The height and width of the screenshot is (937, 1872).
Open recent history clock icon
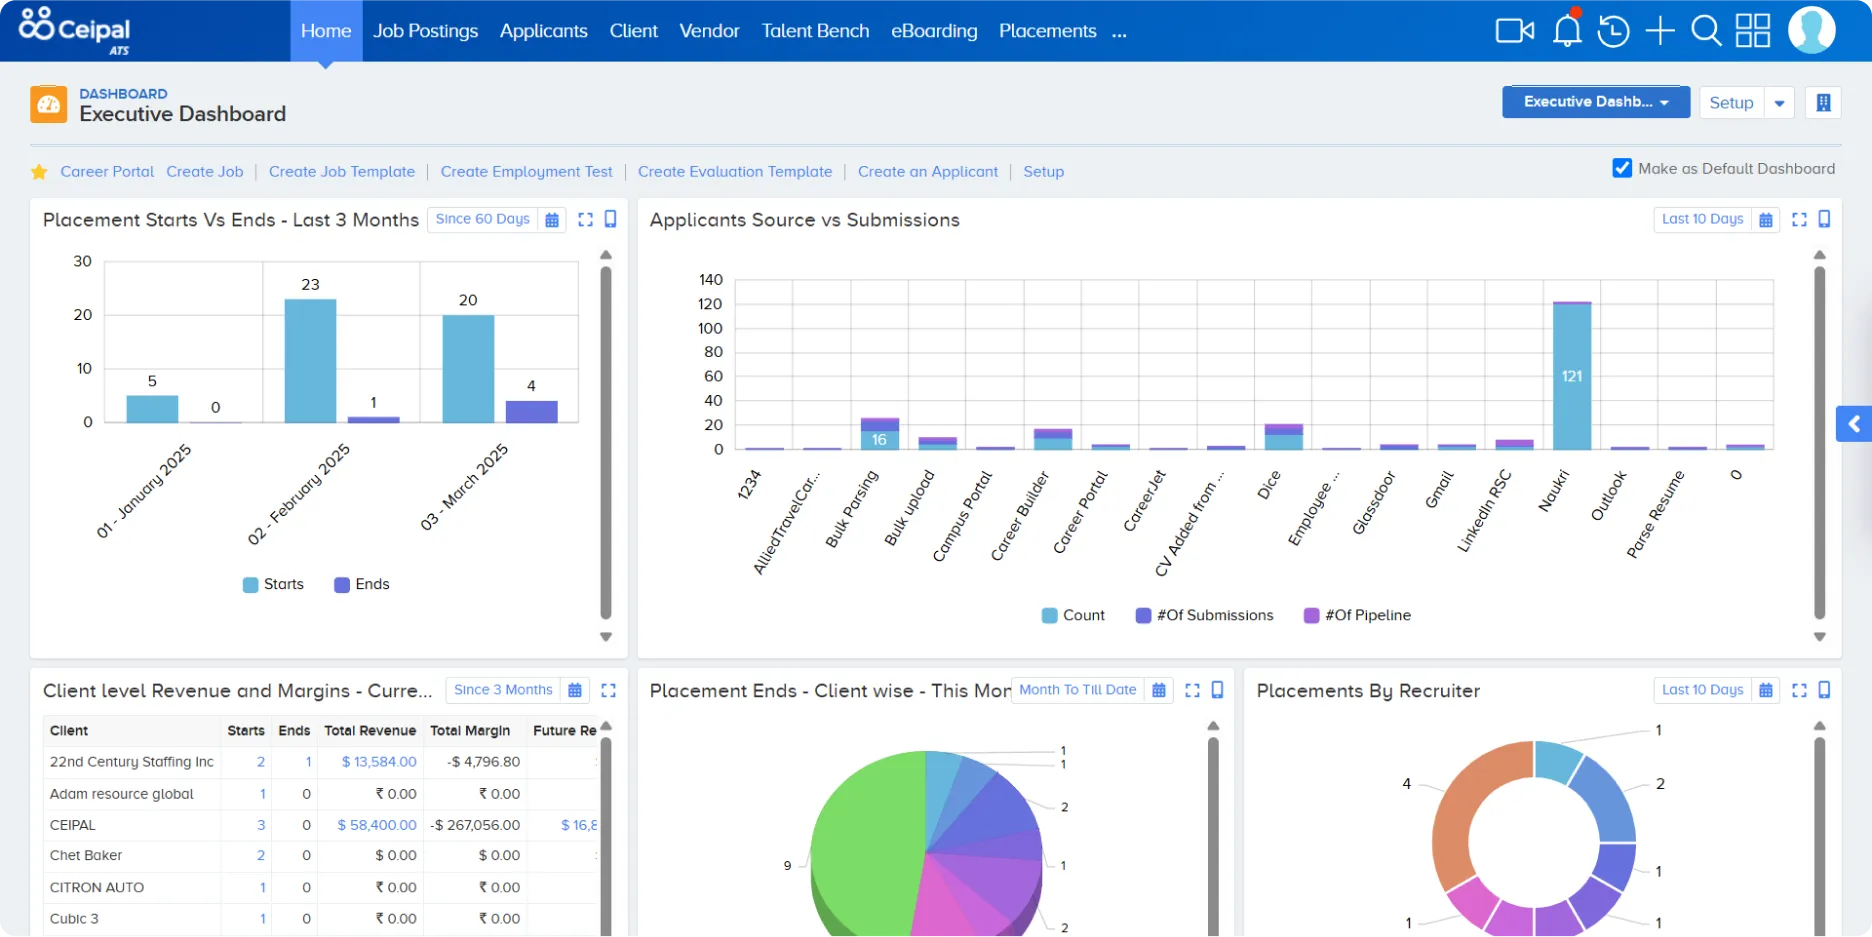coord(1613,31)
